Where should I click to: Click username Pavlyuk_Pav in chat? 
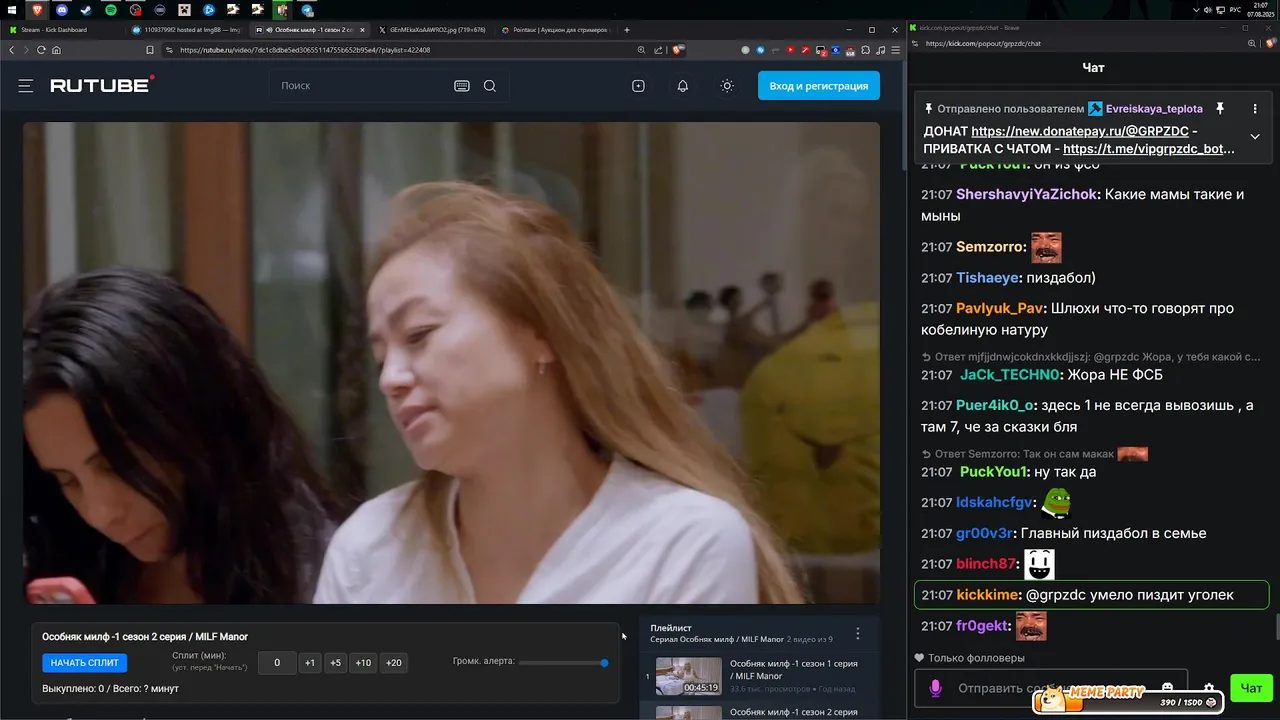(1000, 308)
